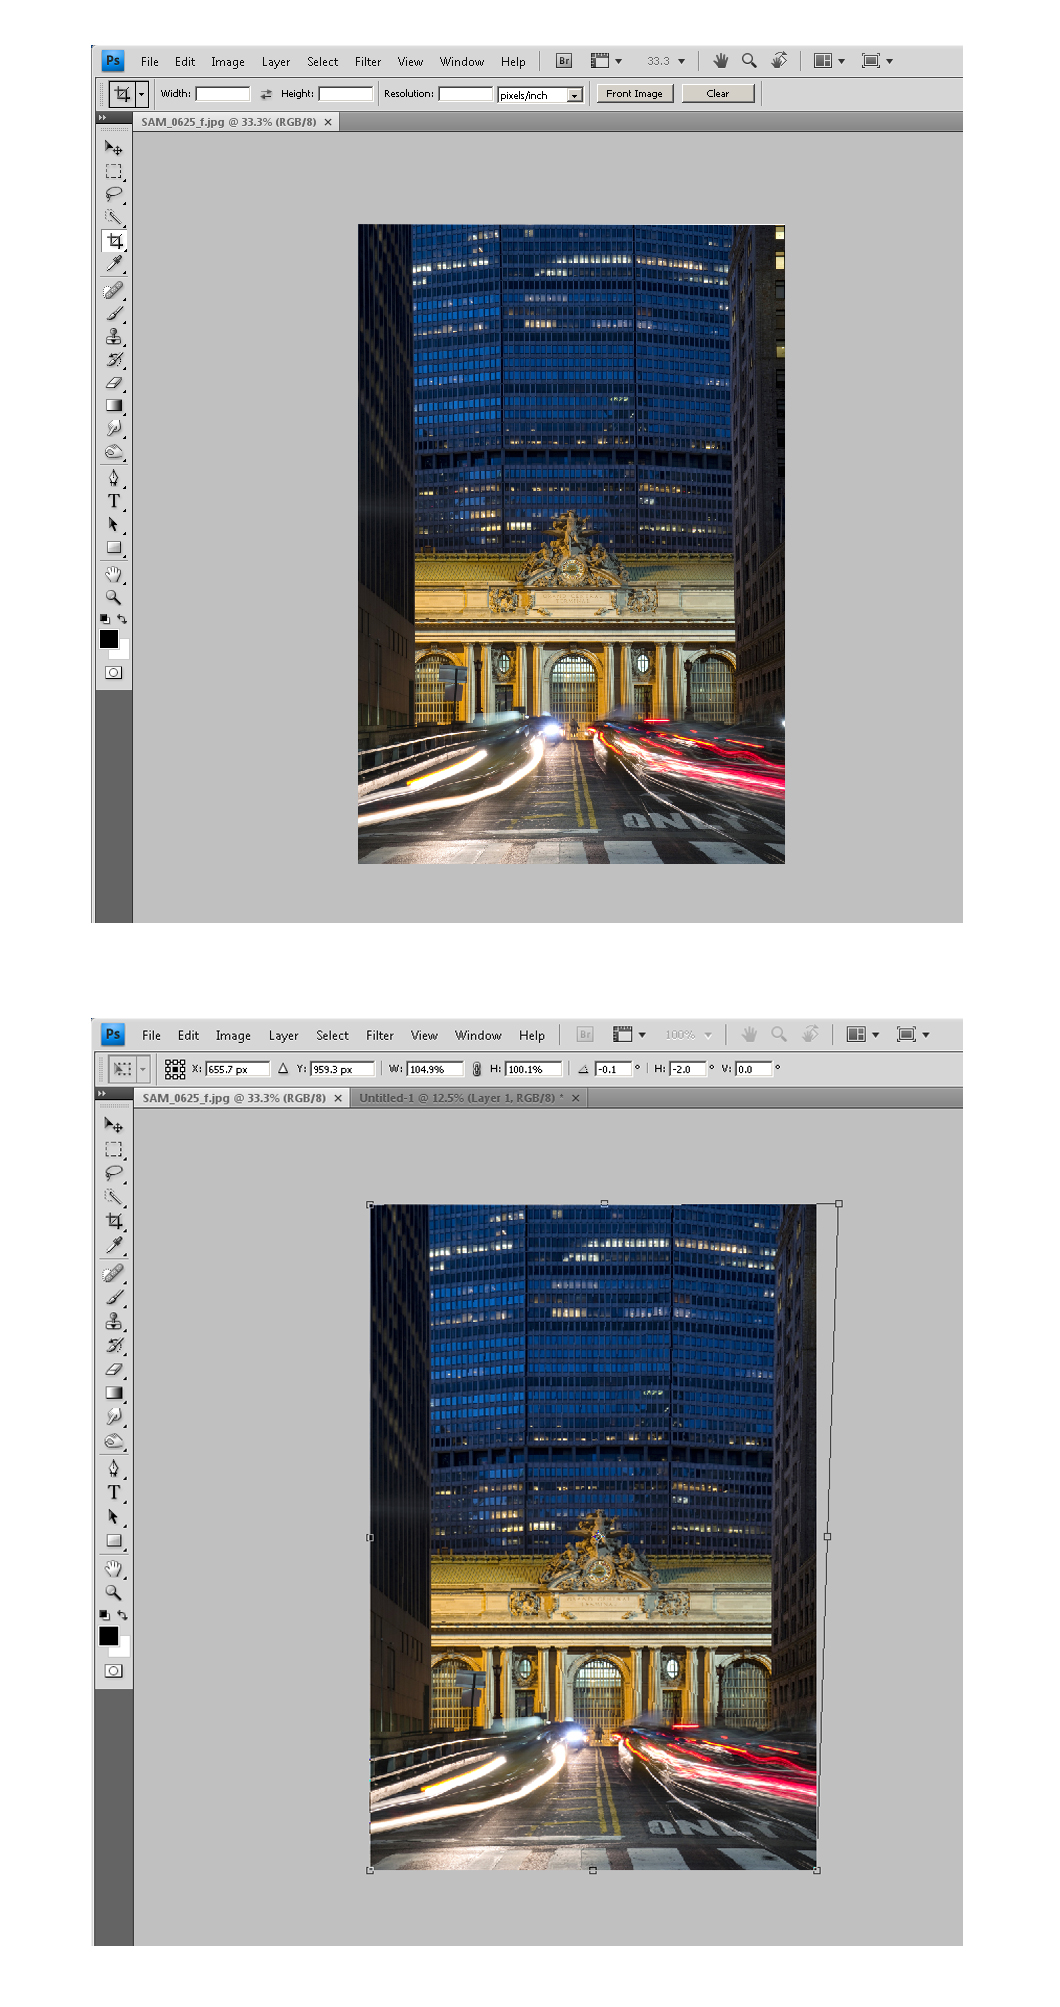Open Crop tool preset picker arrow
The width and height of the screenshot is (1060, 2007).
142,94
